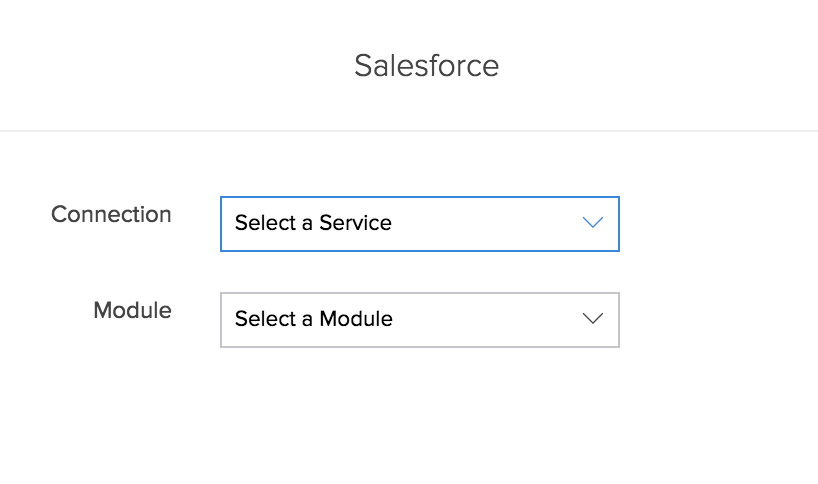The width and height of the screenshot is (818, 484).
Task: Open the Connection service dropdown
Action: (x=419, y=223)
